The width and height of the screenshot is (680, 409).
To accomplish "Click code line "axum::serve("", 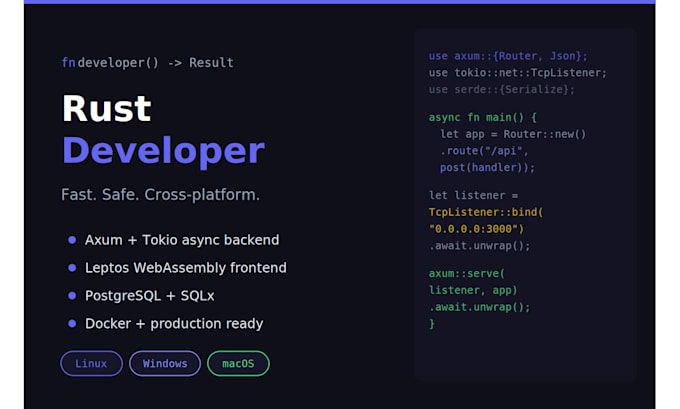I will (467, 274).
